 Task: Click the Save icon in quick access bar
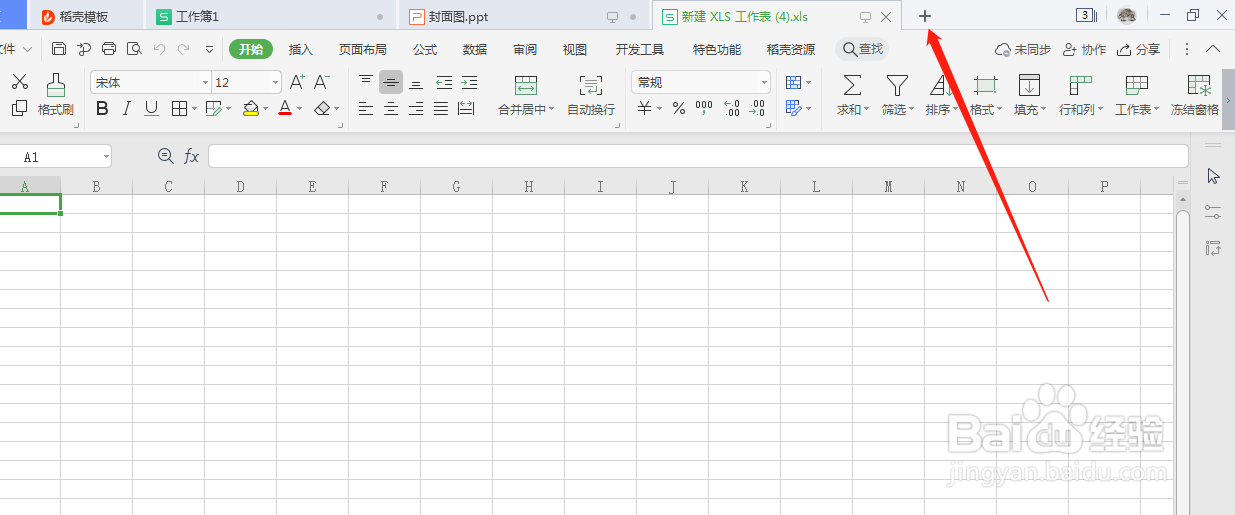pos(59,49)
